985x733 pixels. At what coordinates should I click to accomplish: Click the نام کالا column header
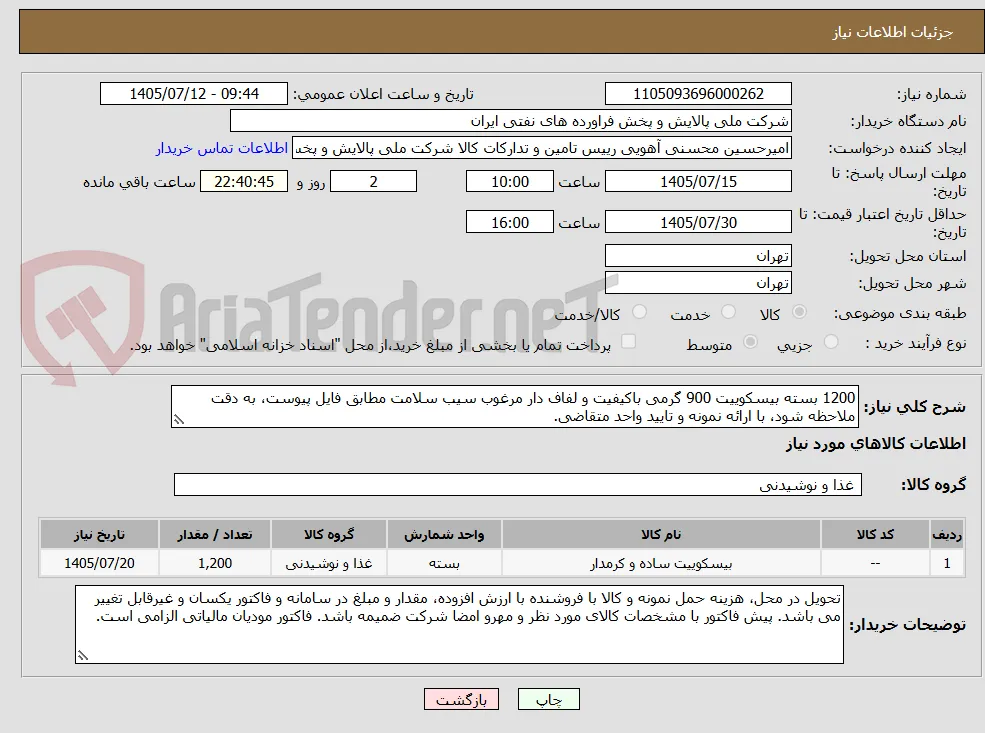tap(661, 535)
